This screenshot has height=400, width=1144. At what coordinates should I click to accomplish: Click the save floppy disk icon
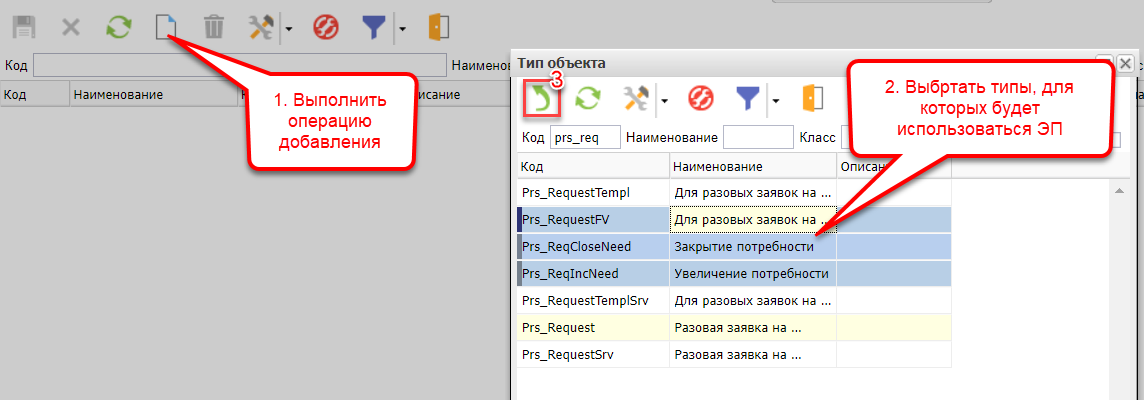pos(23,27)
